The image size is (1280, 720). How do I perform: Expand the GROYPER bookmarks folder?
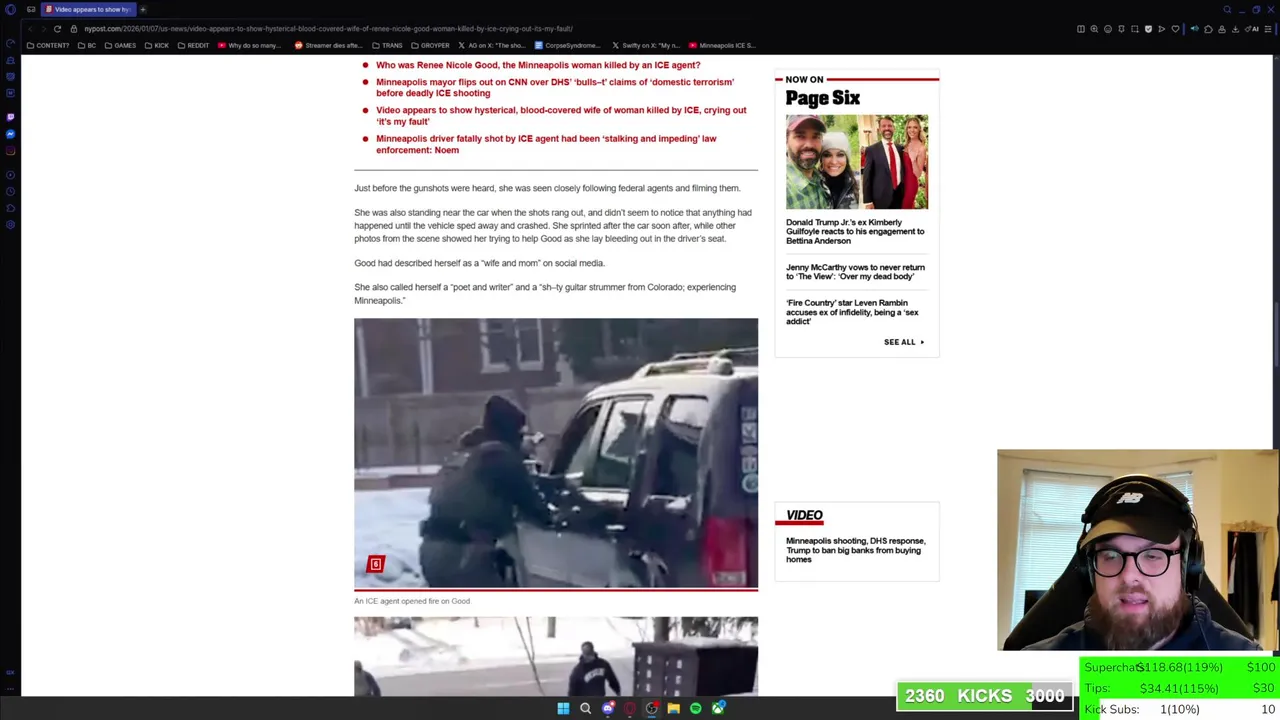430,45
